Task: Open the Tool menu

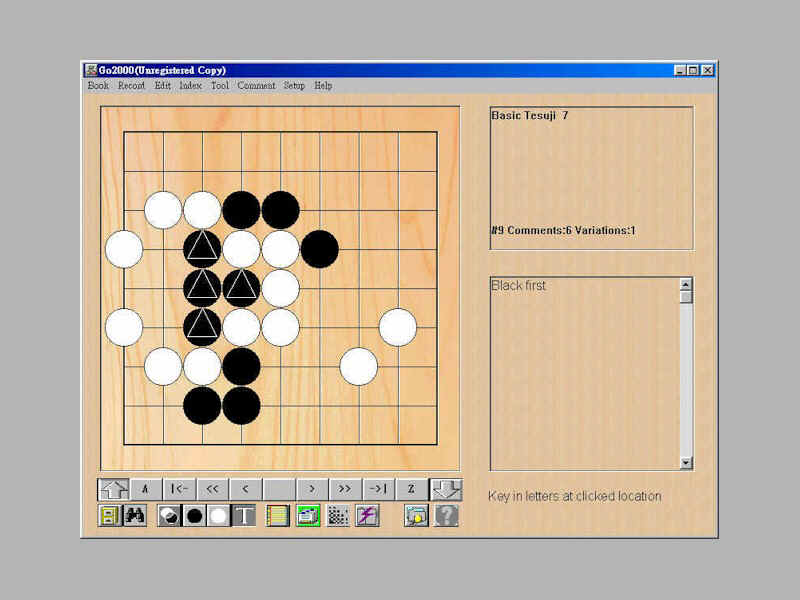Action: (220, 86)
